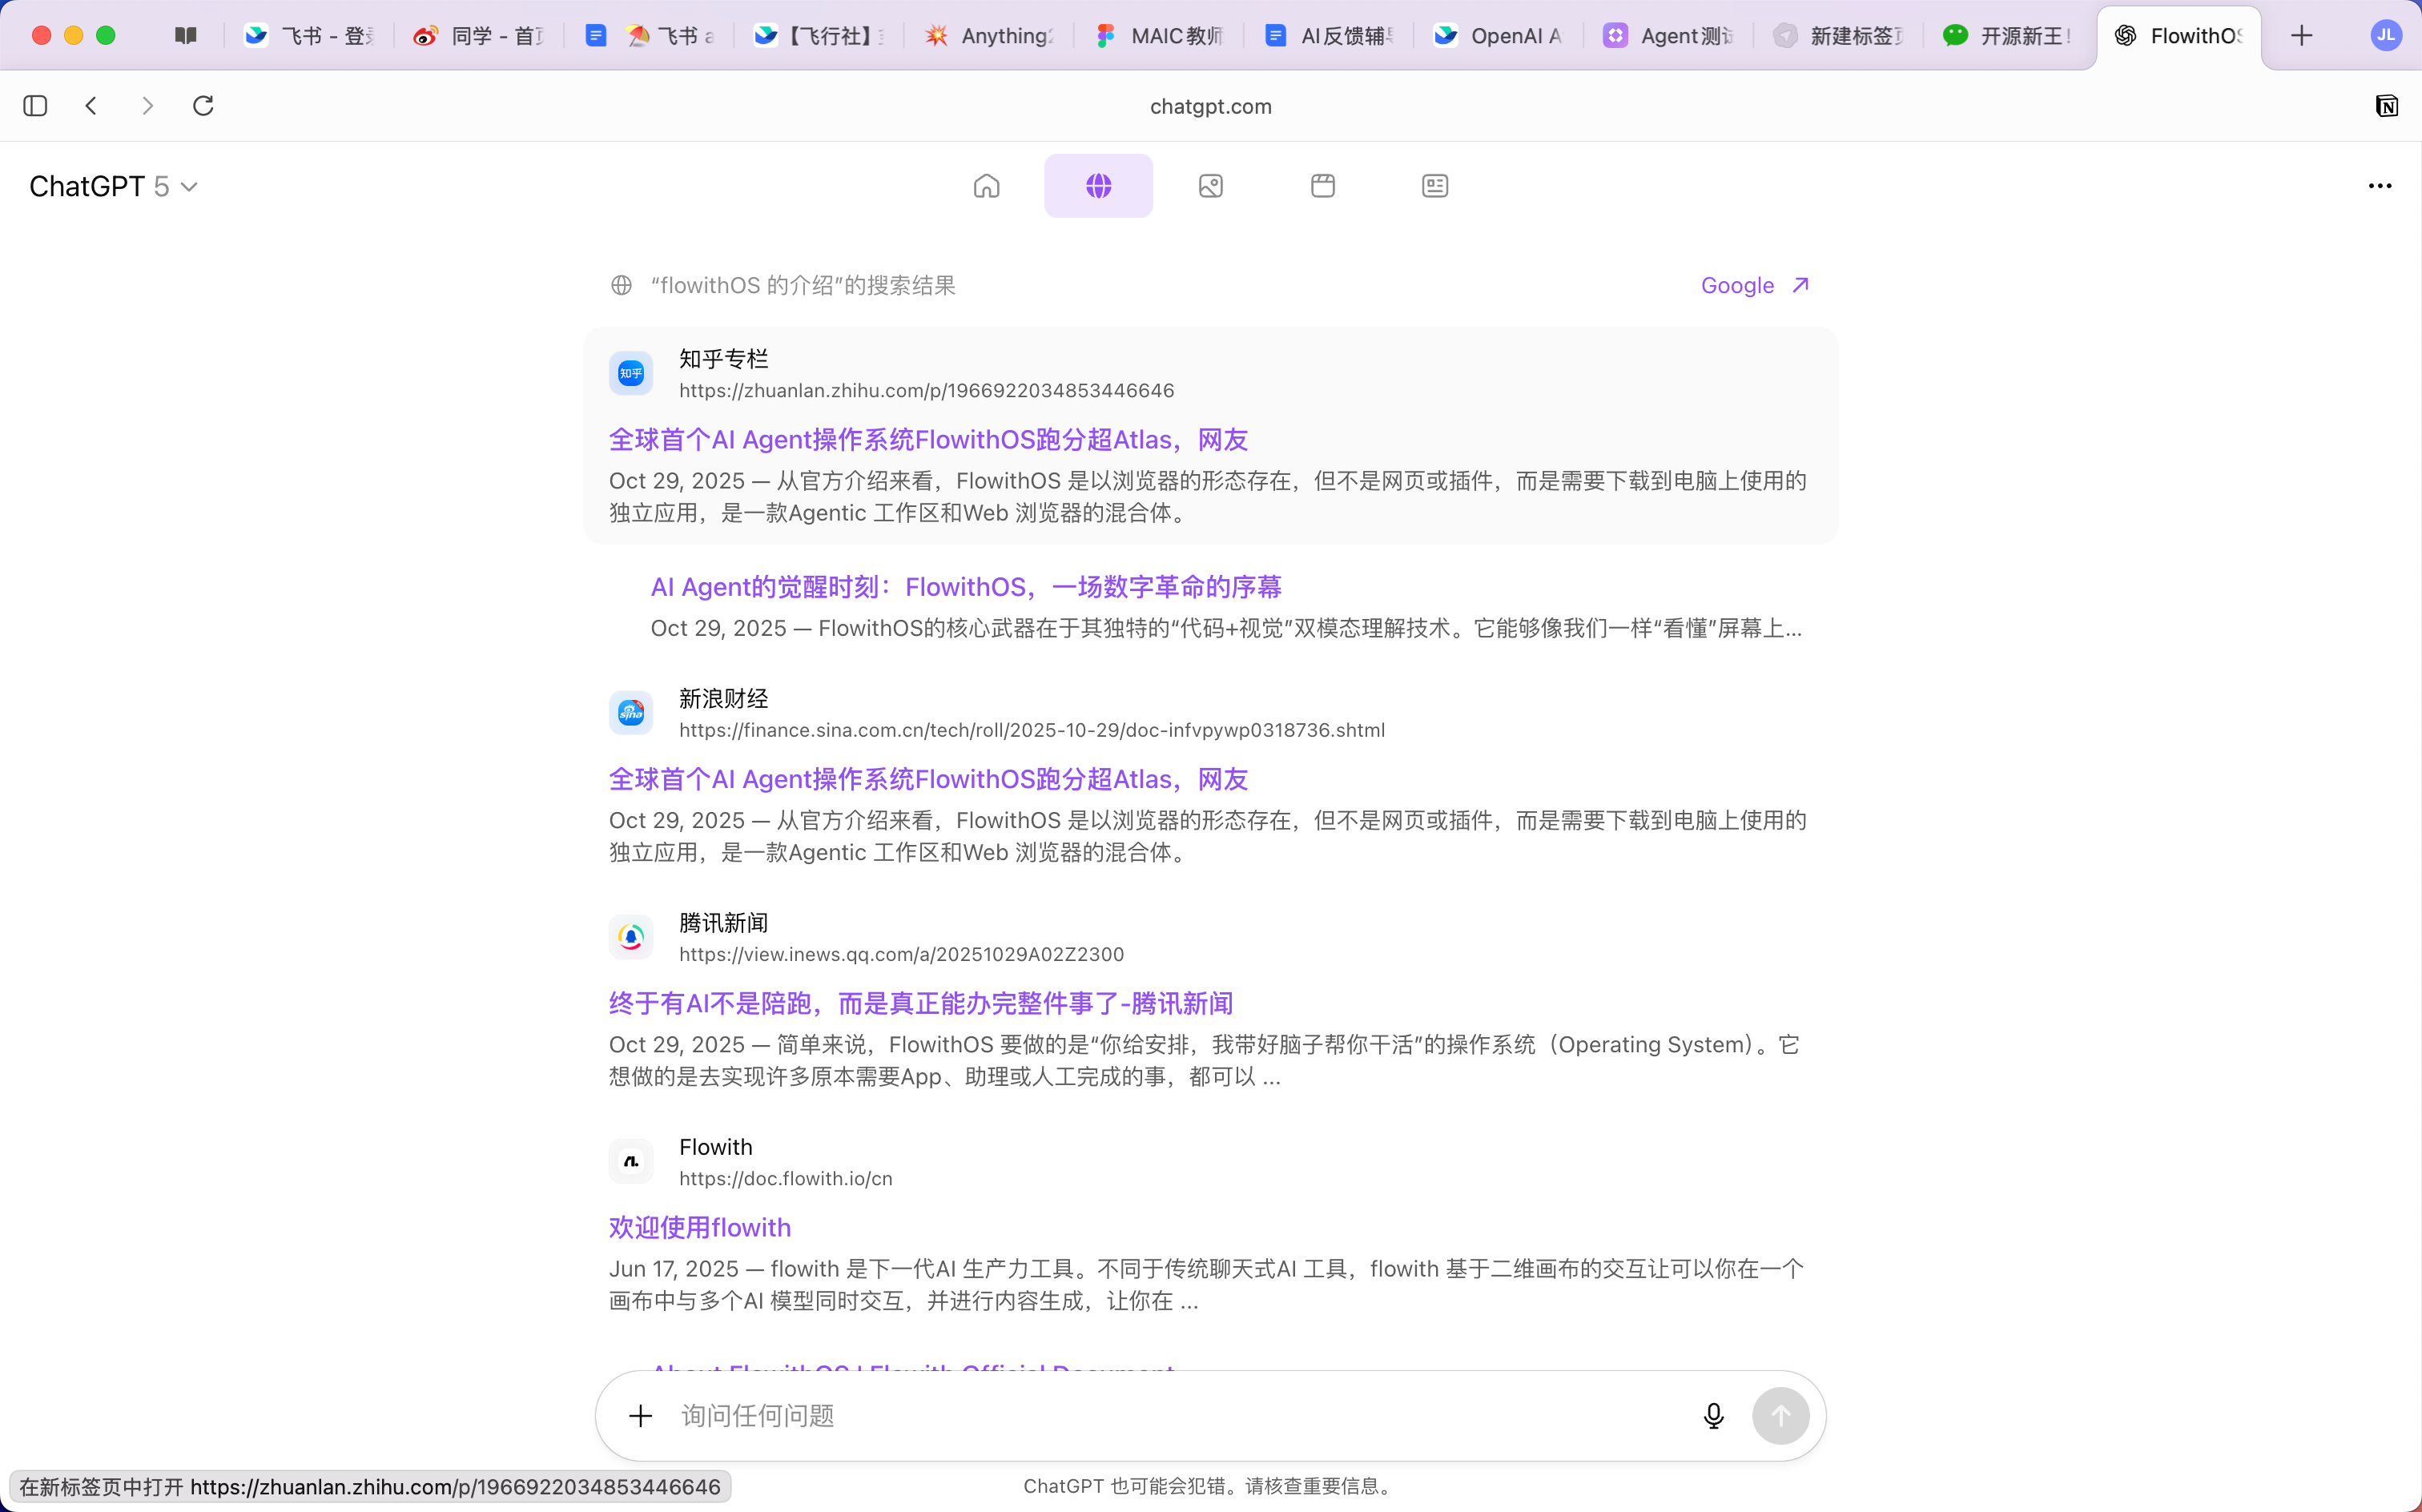Click the 知乎专栏 source name
The image size is (2422, 1512).
(x=723, y=359)
